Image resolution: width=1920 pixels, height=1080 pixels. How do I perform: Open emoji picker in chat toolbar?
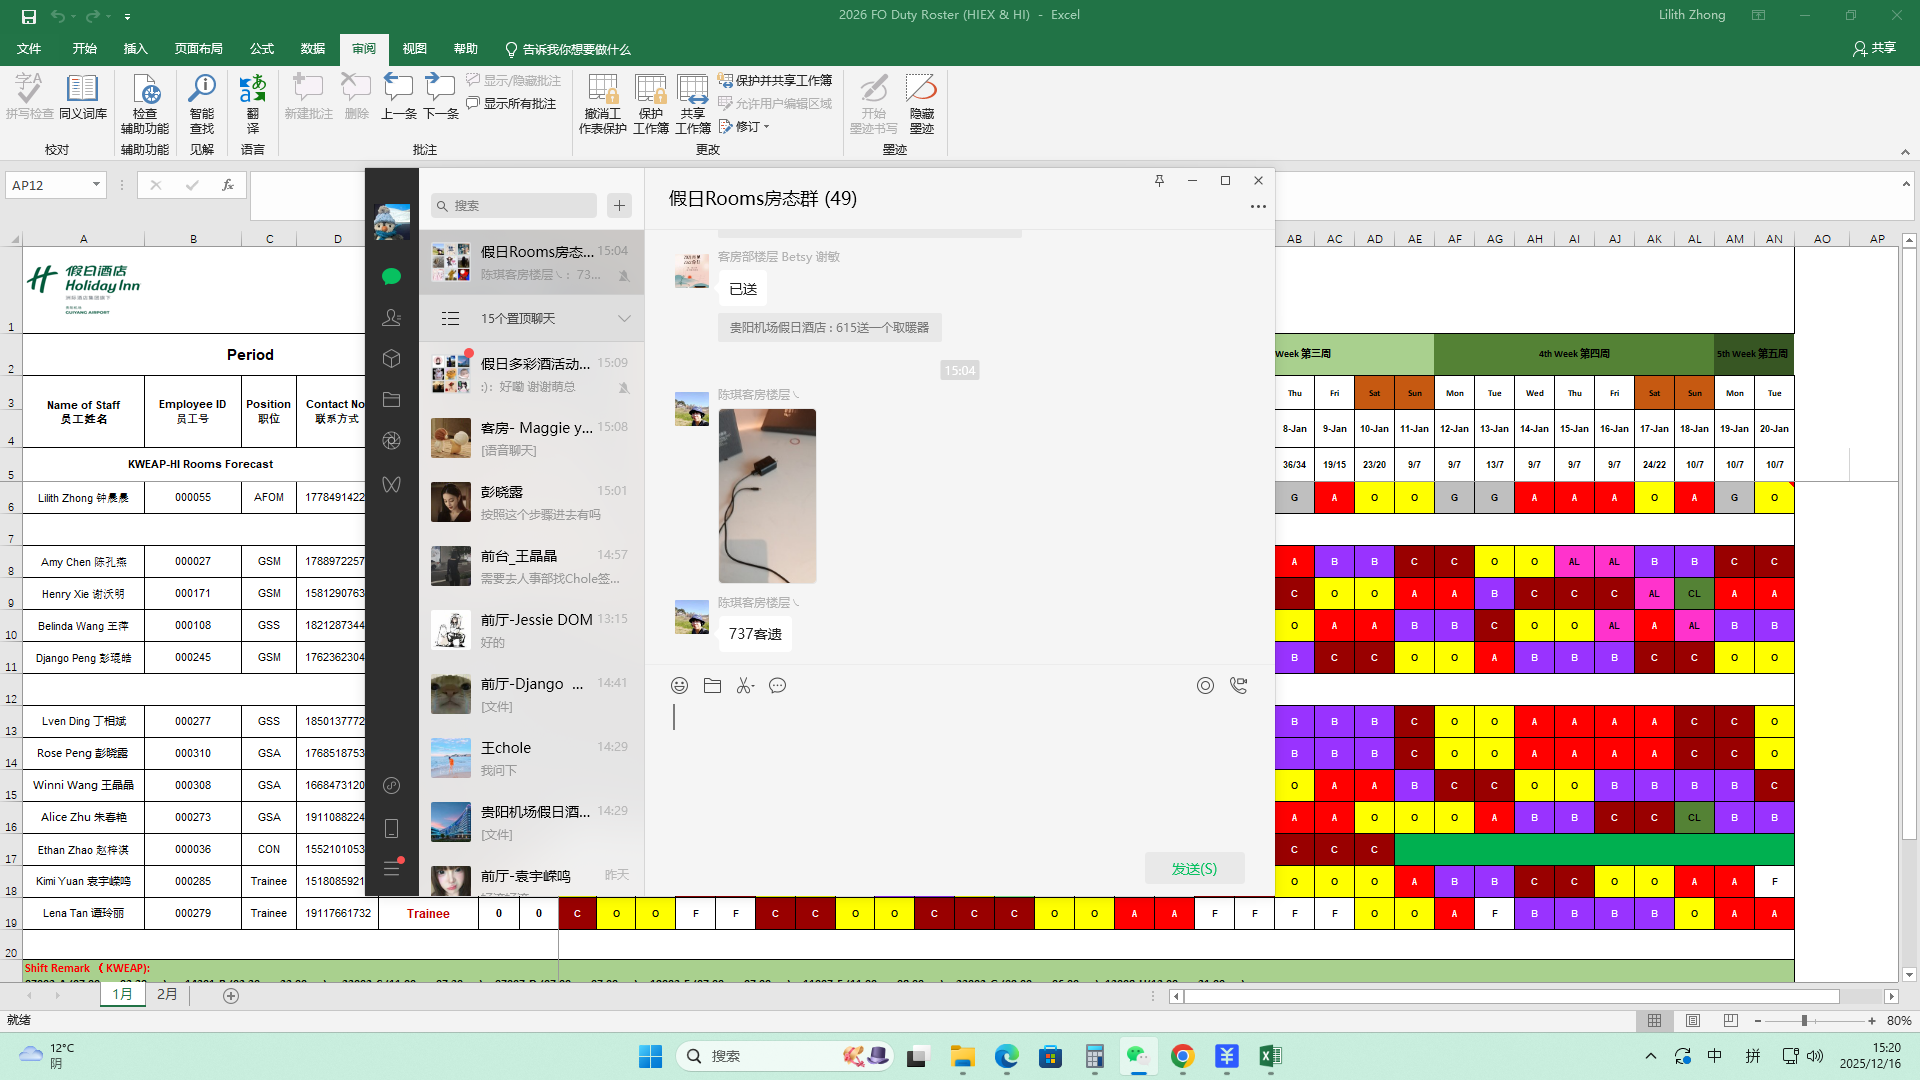point(679,686)
